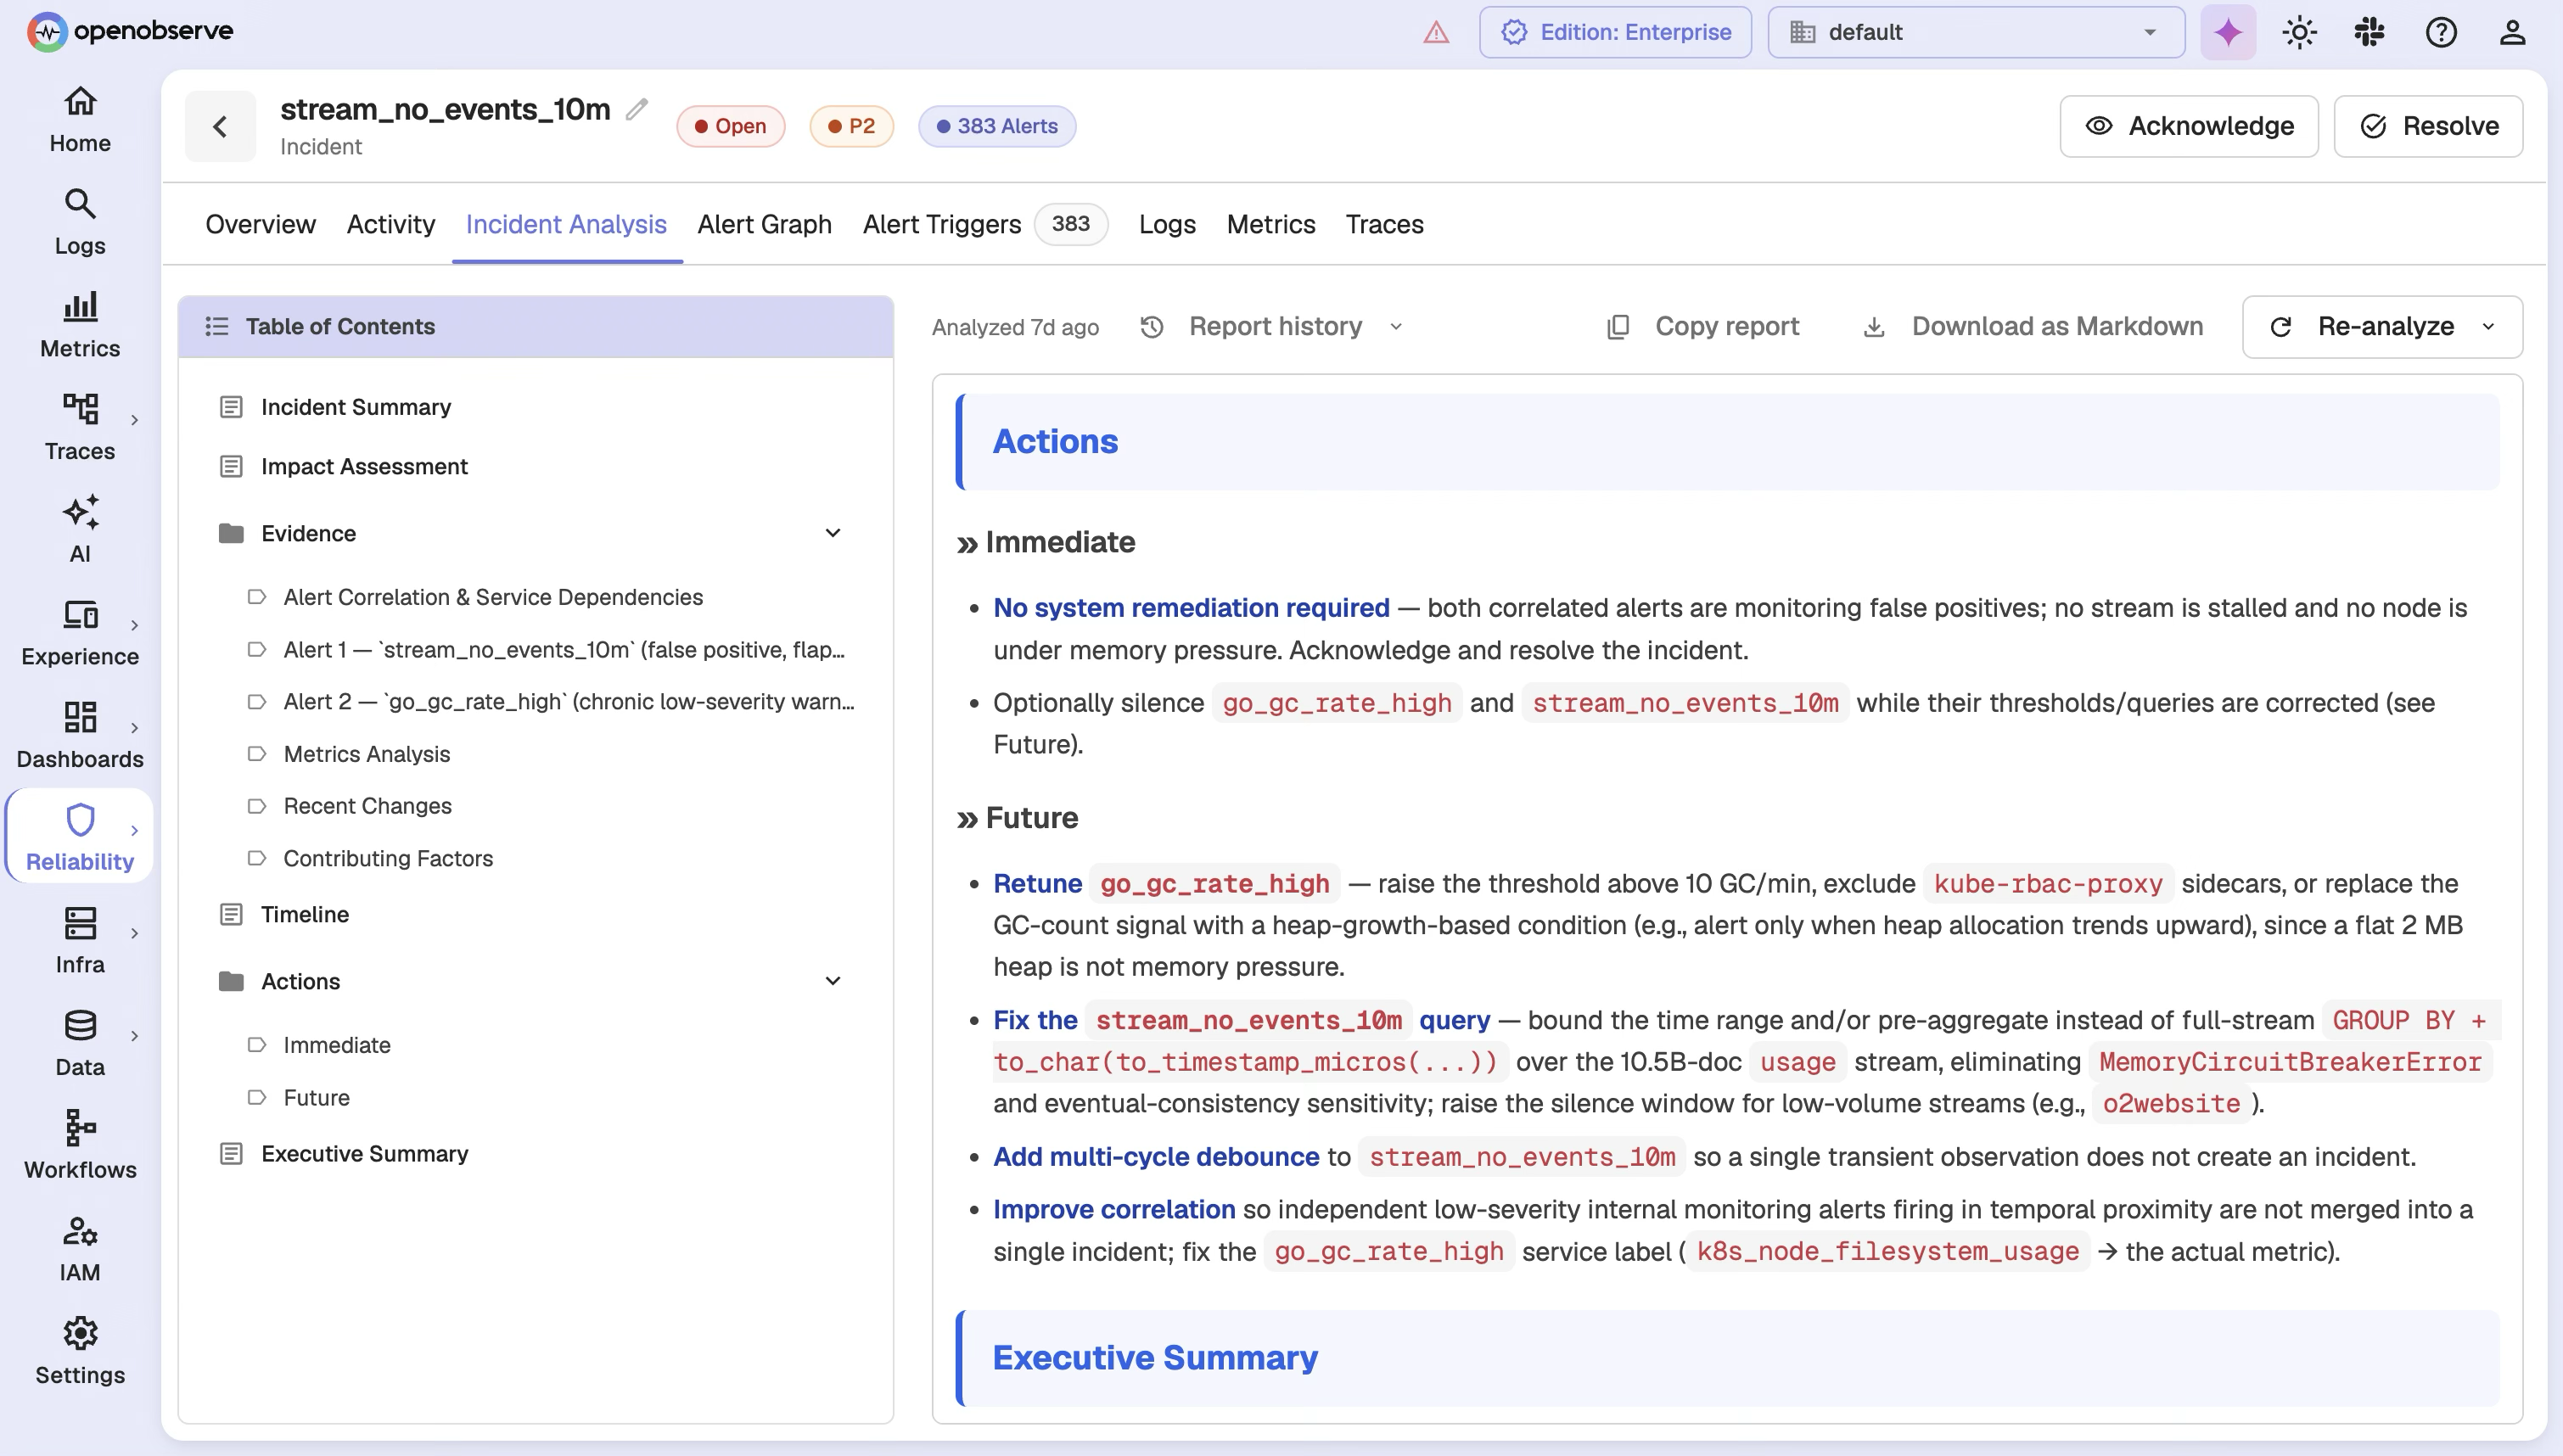The height and width of the screenshot is (1456, 2563).
Task: Open Metrics in the left sidebar
Action: [80, 325]
